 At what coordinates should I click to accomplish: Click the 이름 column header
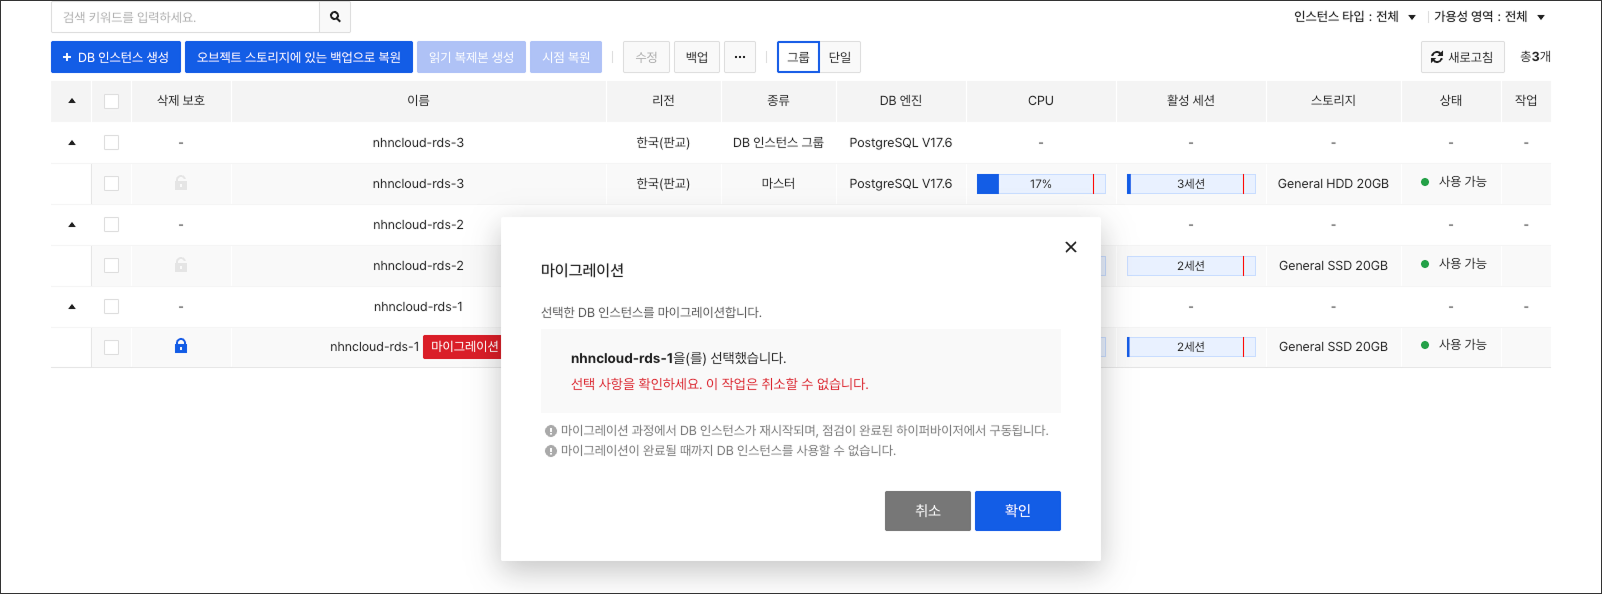tap(418, 101)
